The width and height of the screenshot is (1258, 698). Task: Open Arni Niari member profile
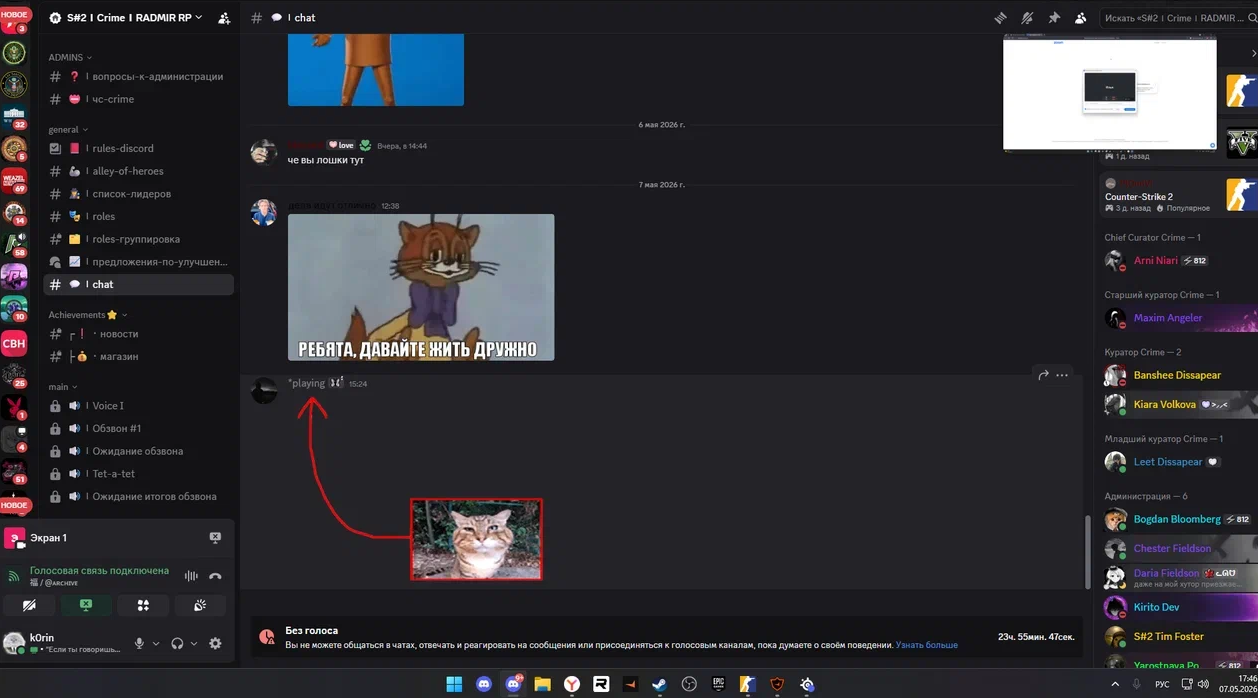pyautogui.click(x=1178, y=260)
